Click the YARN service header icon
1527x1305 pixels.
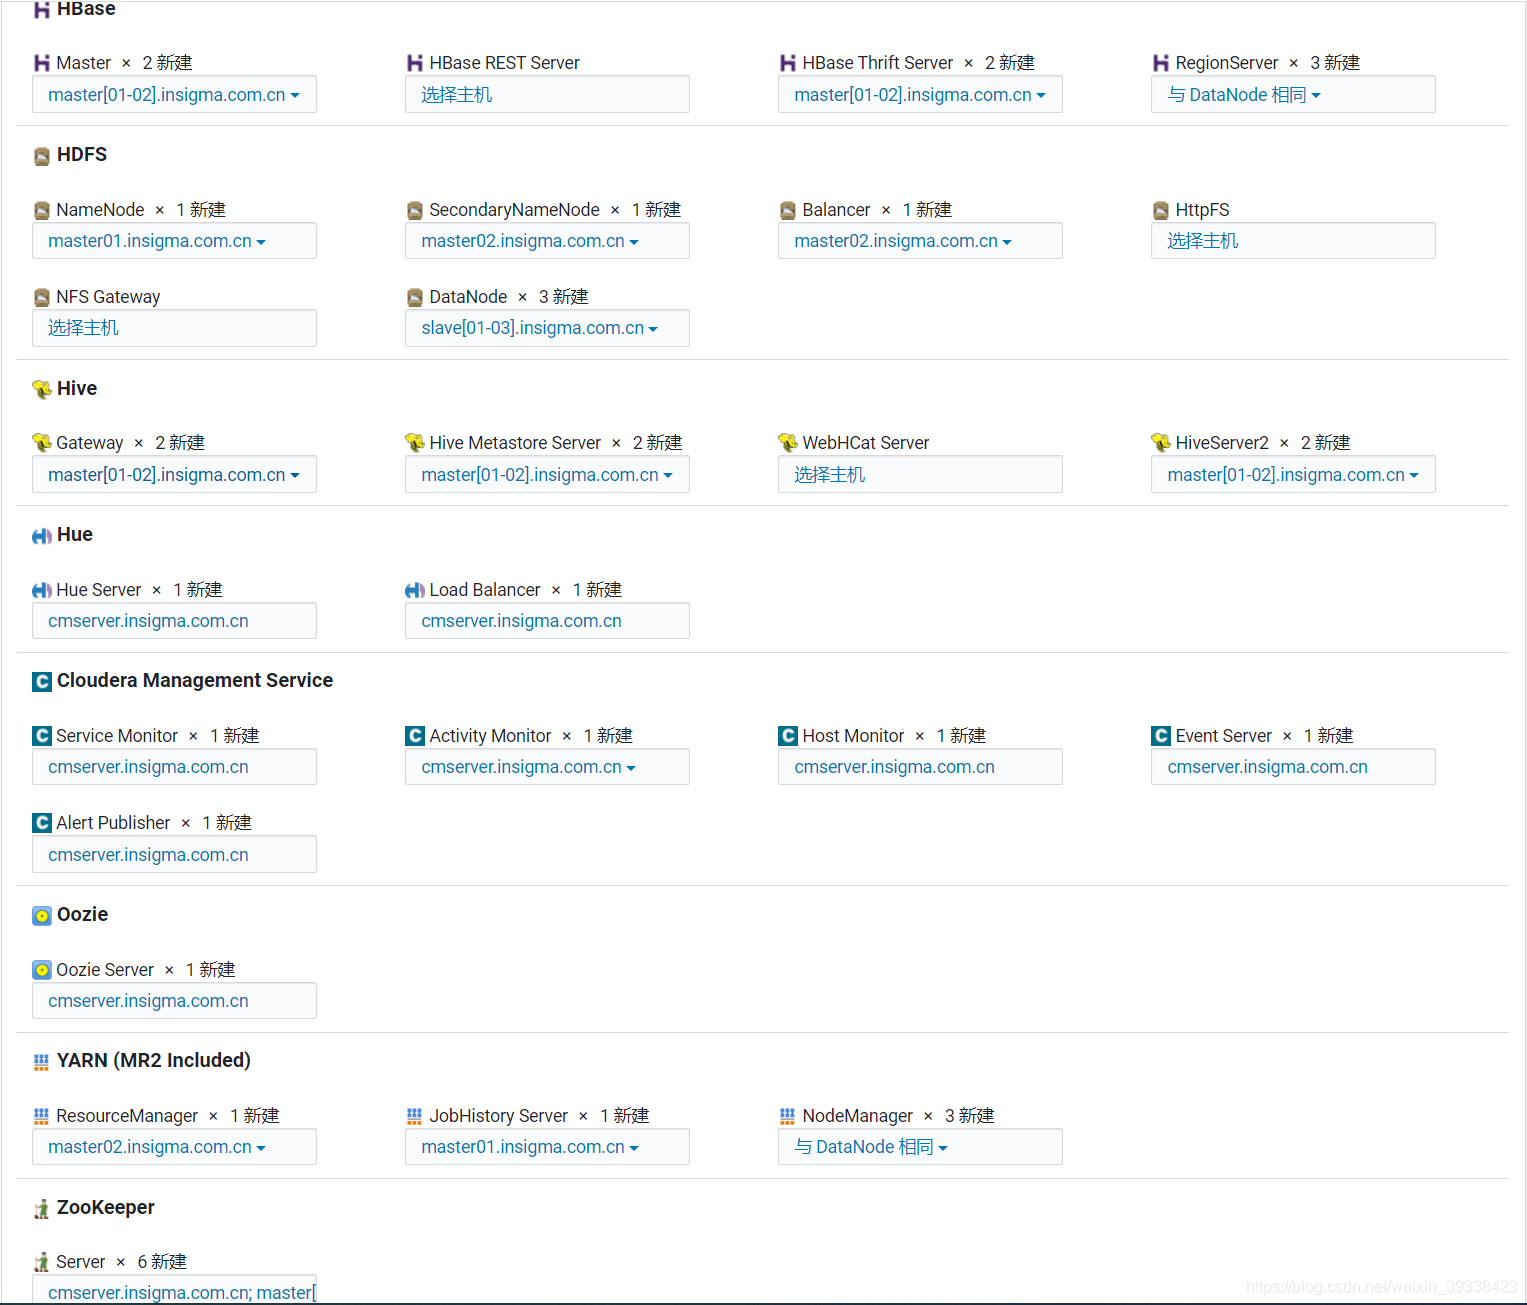41,1062
